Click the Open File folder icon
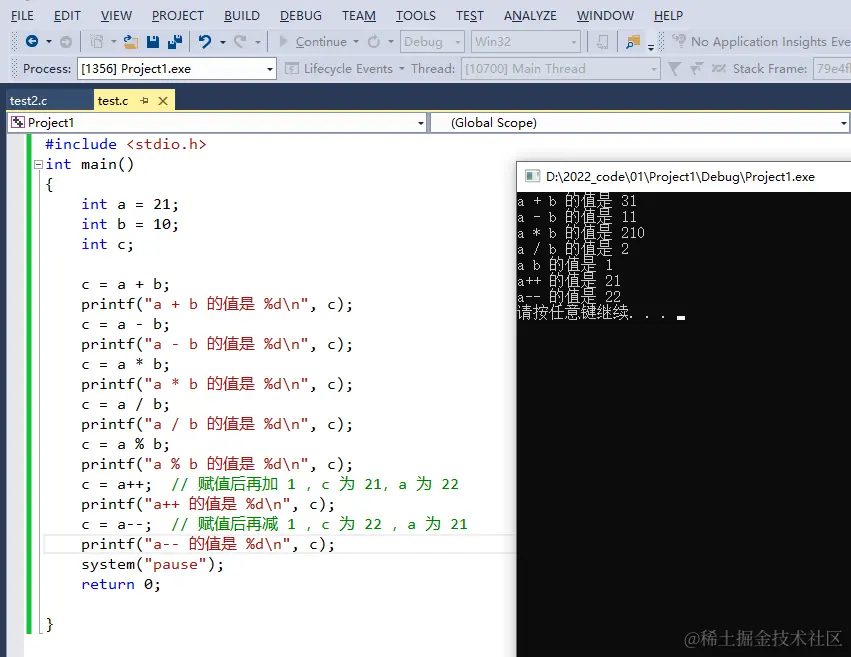Viewport: 851px width, 657px height. [130, 41]
